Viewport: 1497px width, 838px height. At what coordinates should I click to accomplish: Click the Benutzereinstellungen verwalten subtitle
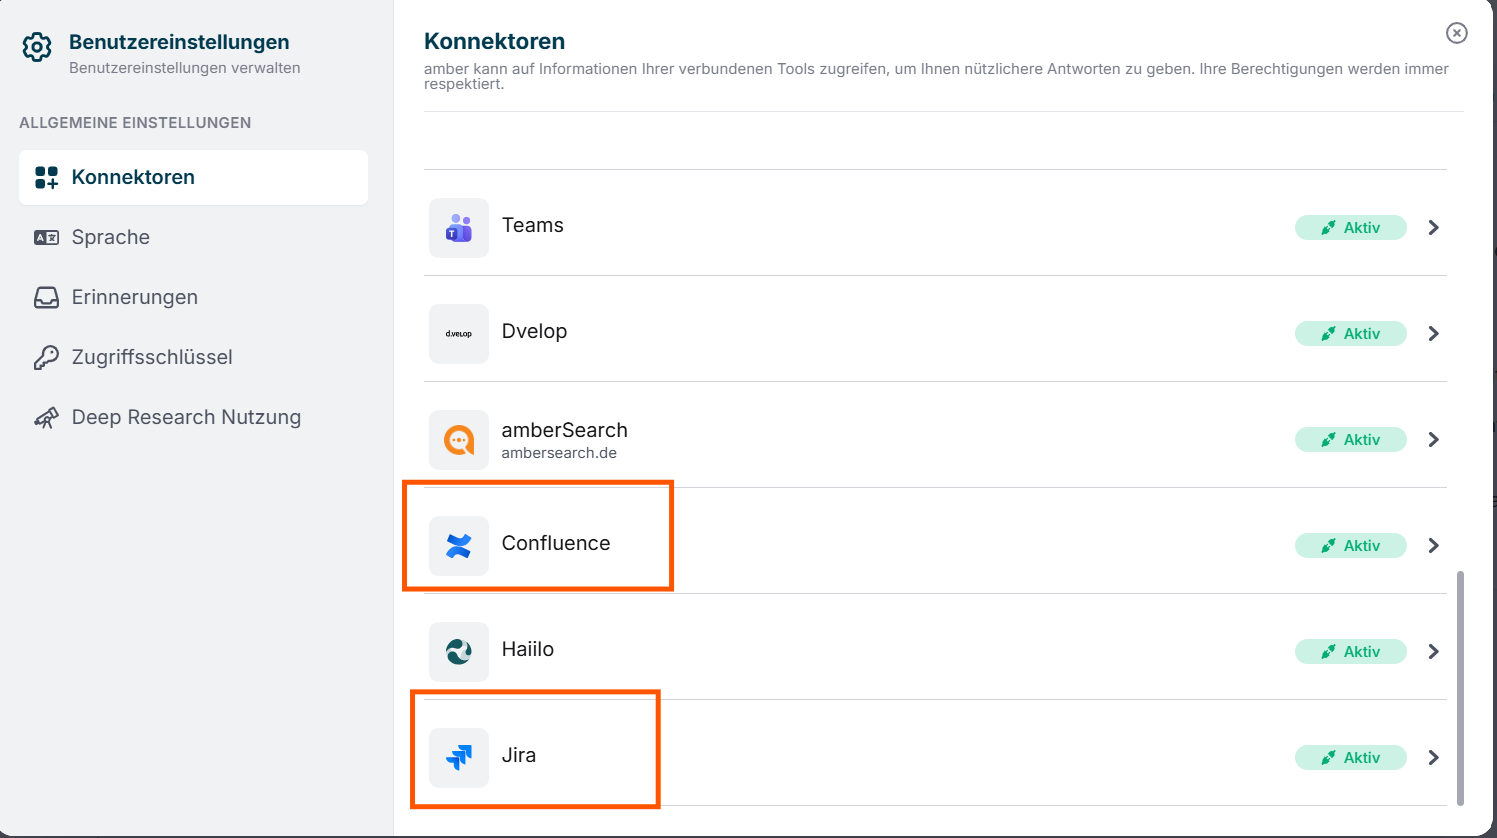(185, 68)
